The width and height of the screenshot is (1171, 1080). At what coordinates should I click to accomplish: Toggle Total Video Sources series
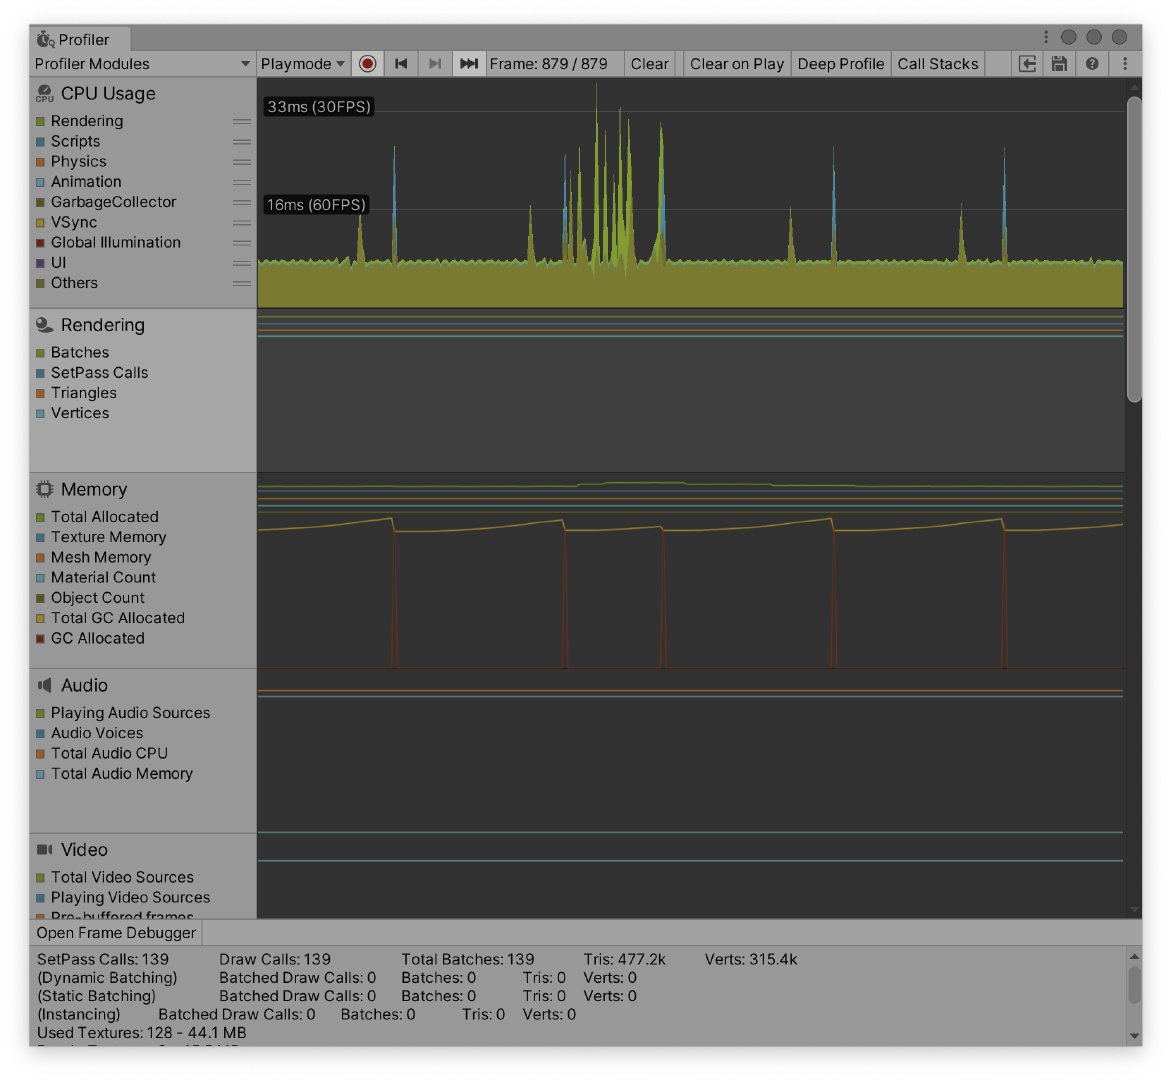coord(40,878)
